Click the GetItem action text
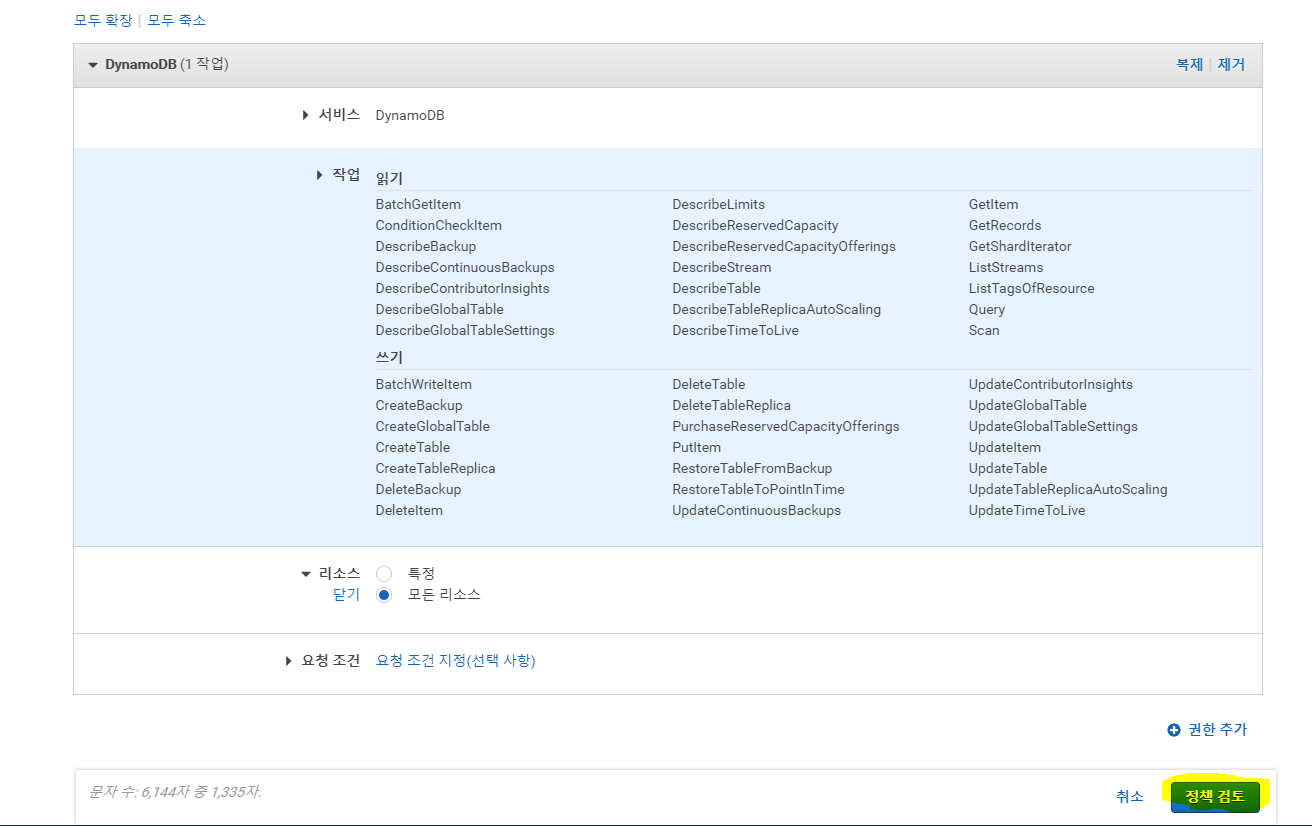The width and height of the screenshot is (1312, 826). 994,204
